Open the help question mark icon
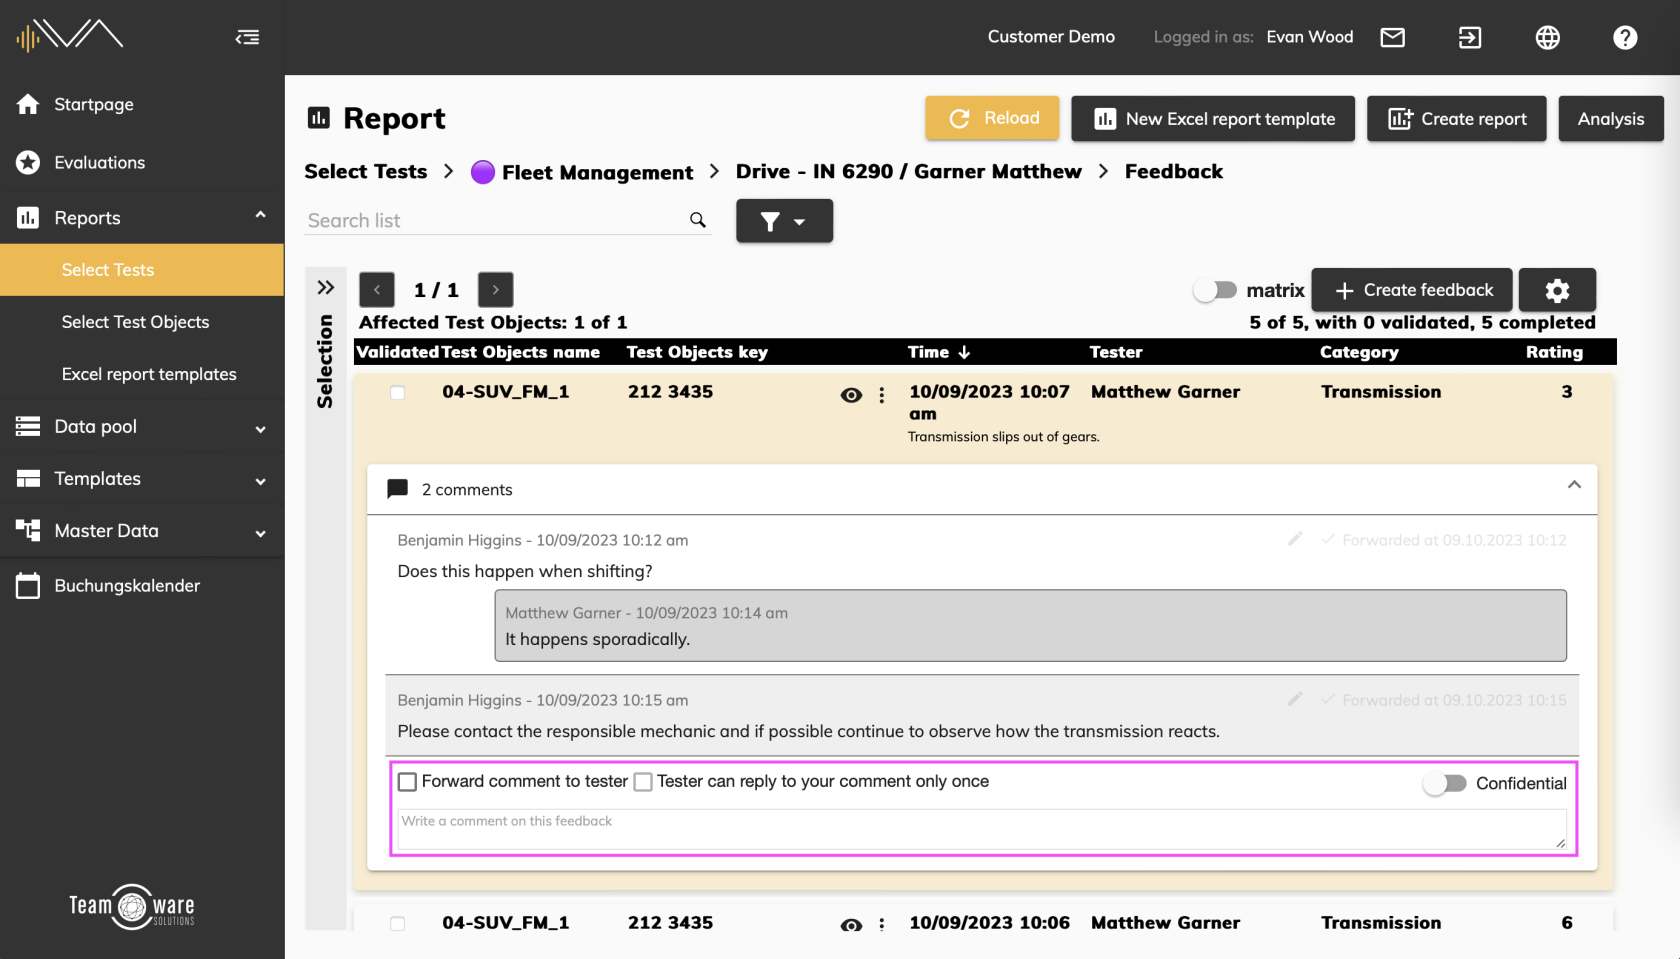Image resolution: width=1680 pixels, height=959 pixels. coord(1625,38)
